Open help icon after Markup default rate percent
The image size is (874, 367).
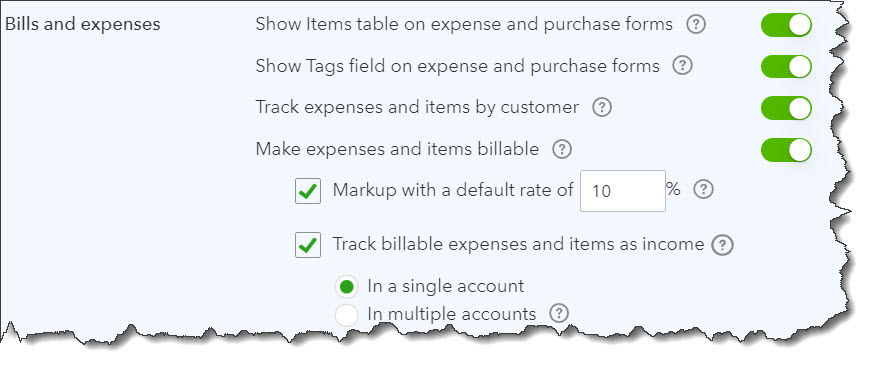coord(703,190)
